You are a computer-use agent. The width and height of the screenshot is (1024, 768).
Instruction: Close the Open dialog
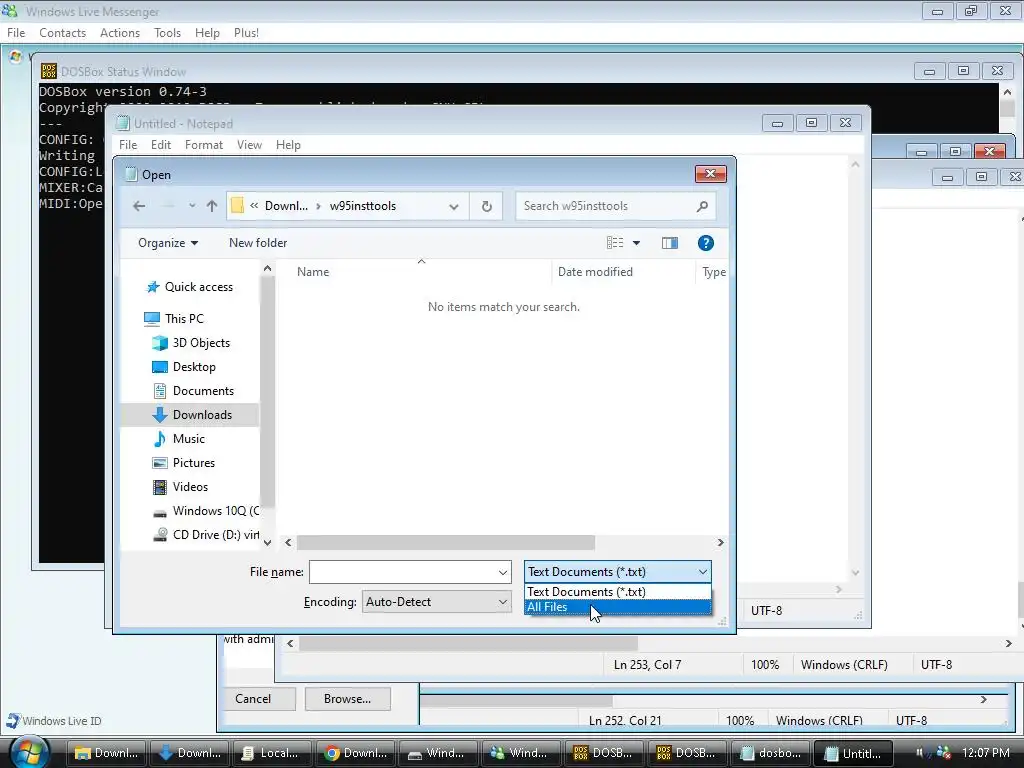point(711,174)
